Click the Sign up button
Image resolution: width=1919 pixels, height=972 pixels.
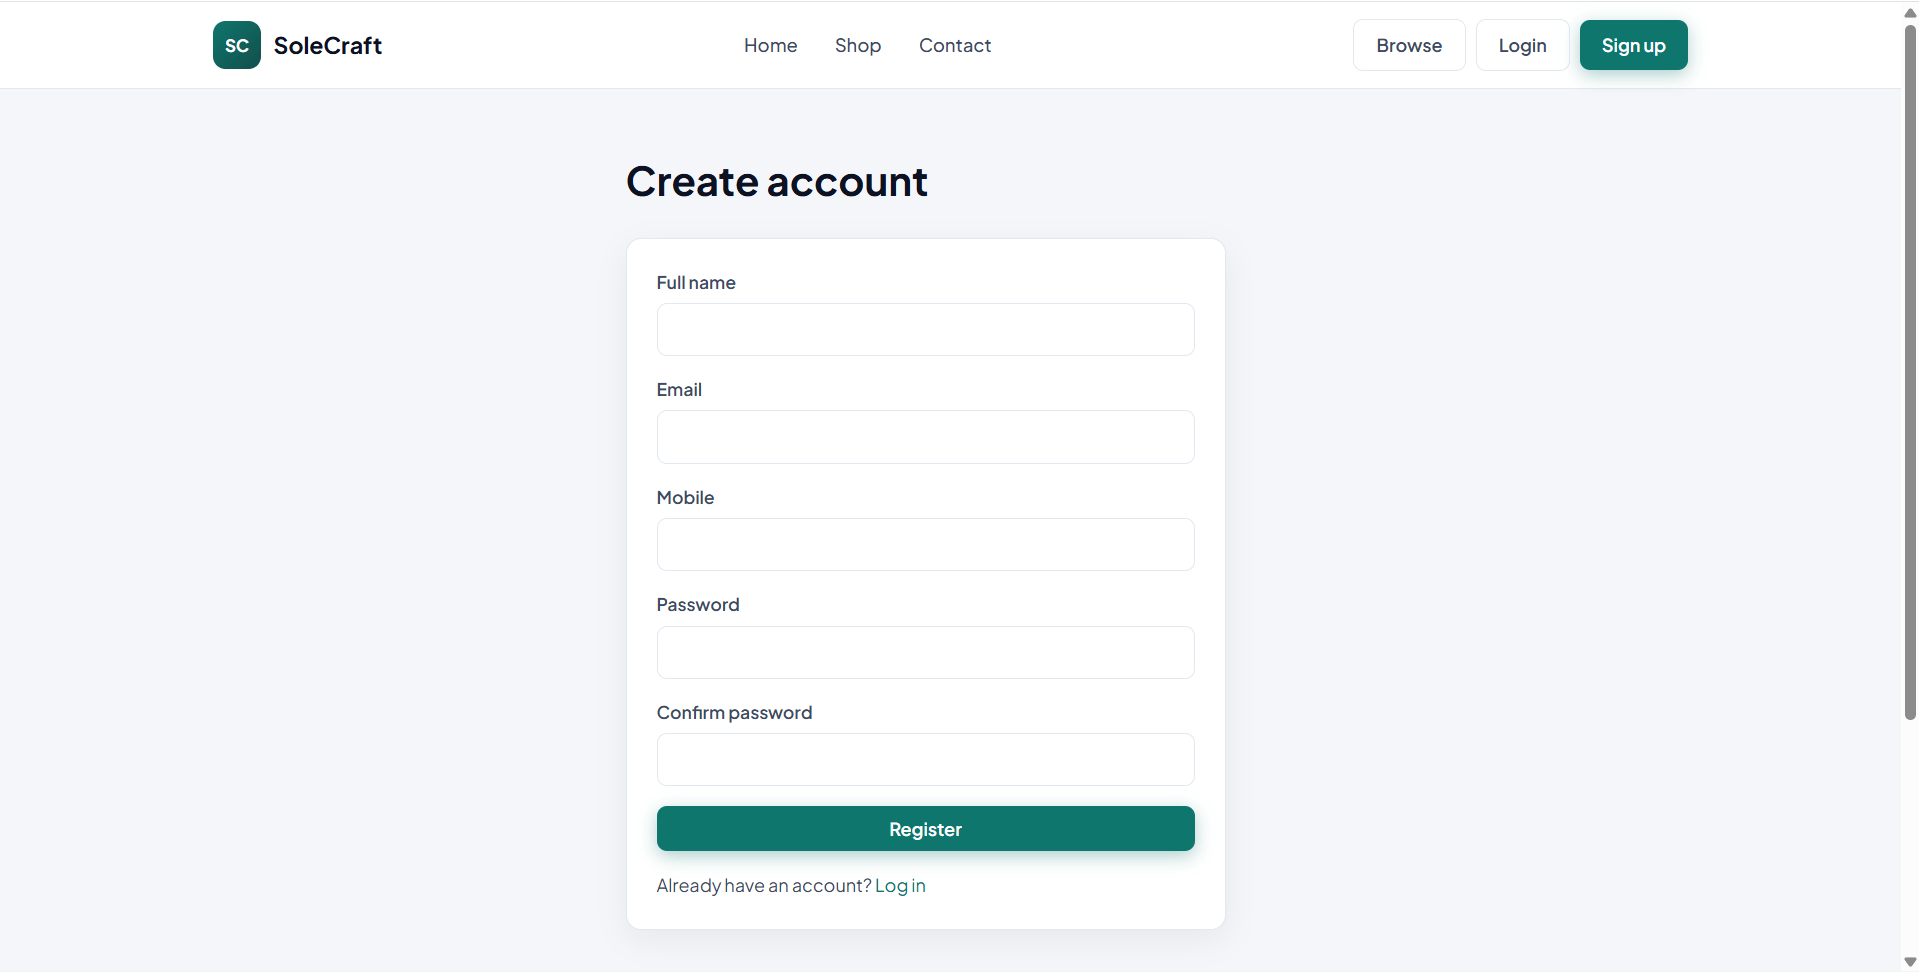pos(1633,45)
